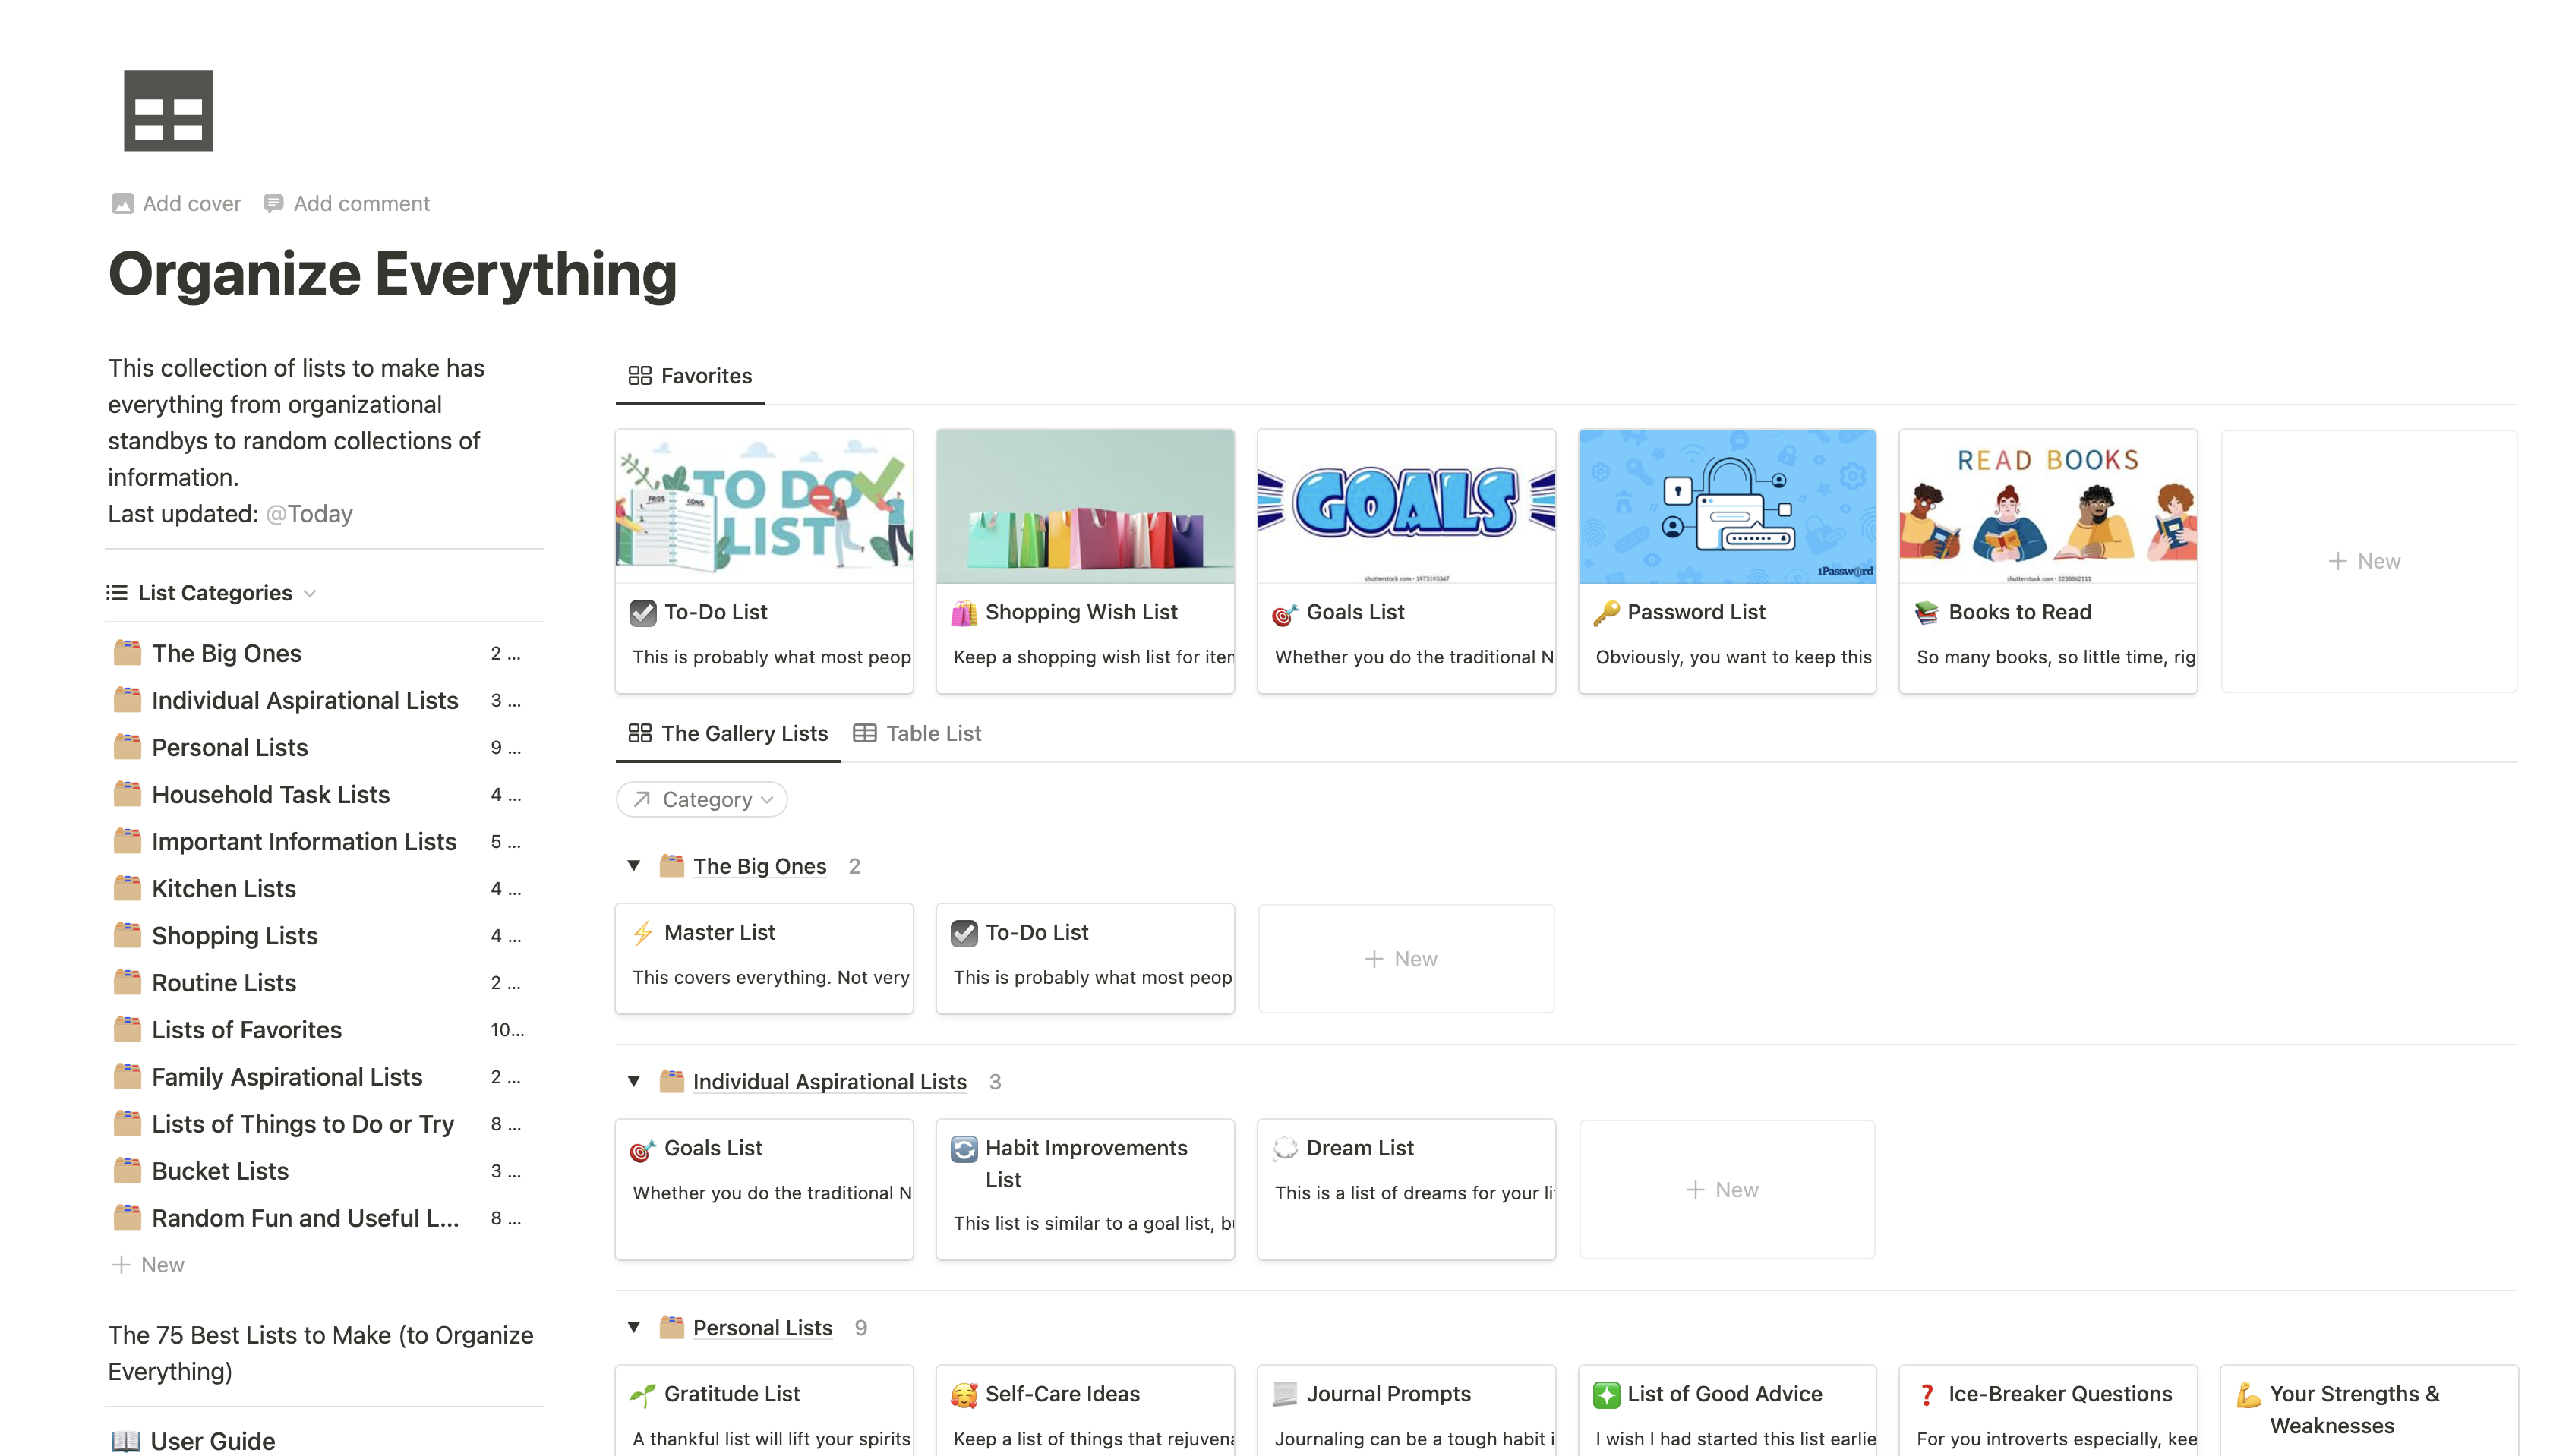Open the User Guide page

tap(212, 1440)
